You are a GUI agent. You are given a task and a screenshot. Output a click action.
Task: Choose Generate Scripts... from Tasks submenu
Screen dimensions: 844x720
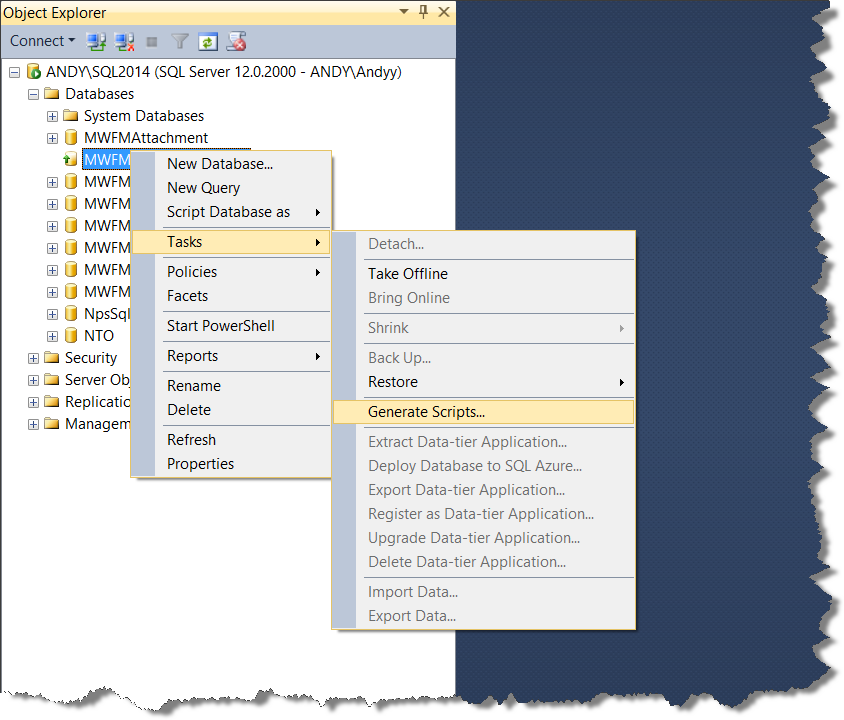(x=426, y=412)
